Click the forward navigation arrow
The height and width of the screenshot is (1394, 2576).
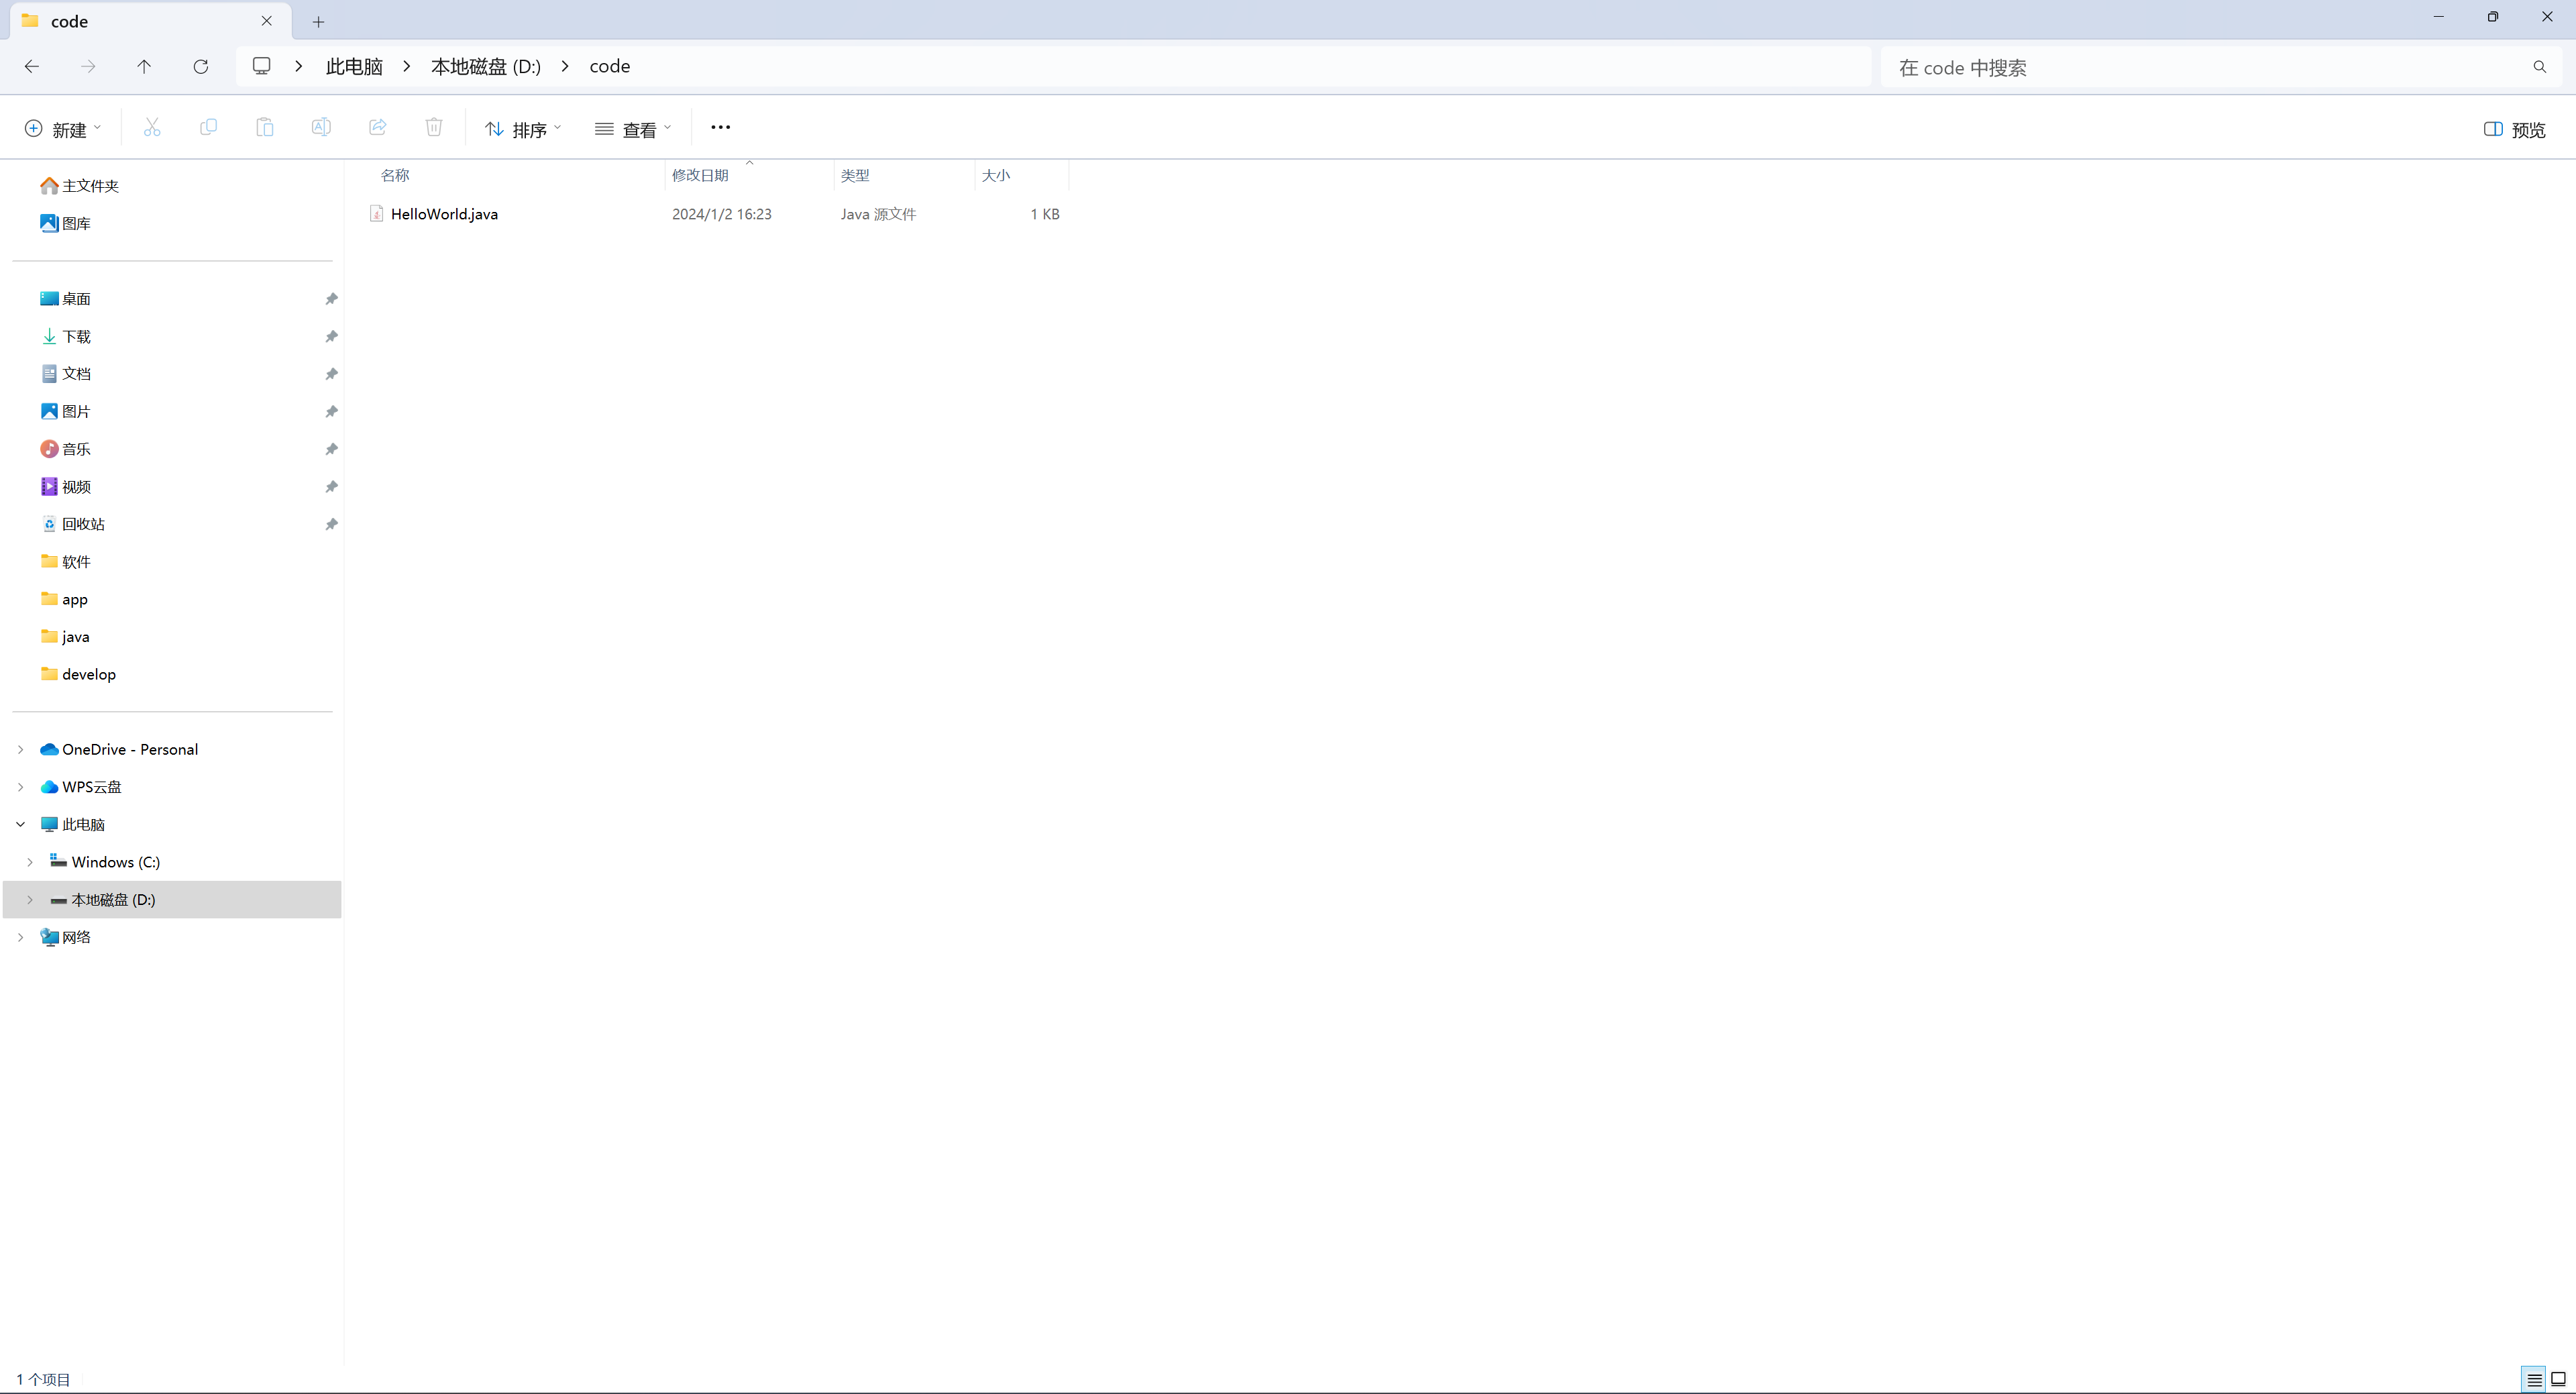pos(88,67)
